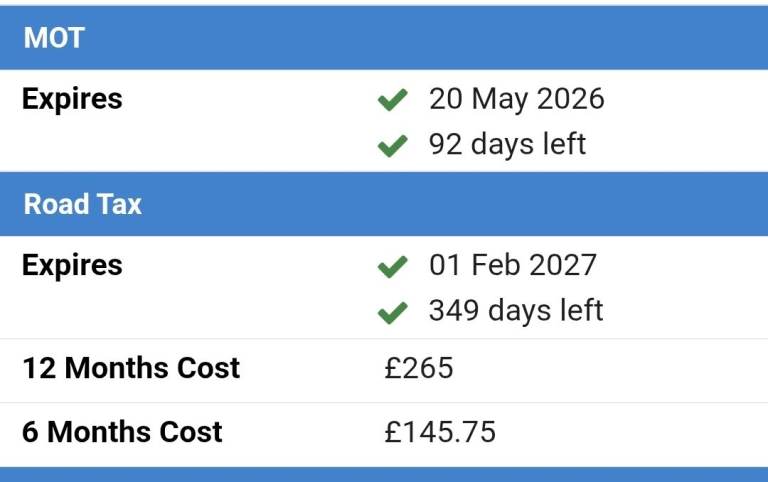Select the Road Tax section header

[x=384, y=204]
